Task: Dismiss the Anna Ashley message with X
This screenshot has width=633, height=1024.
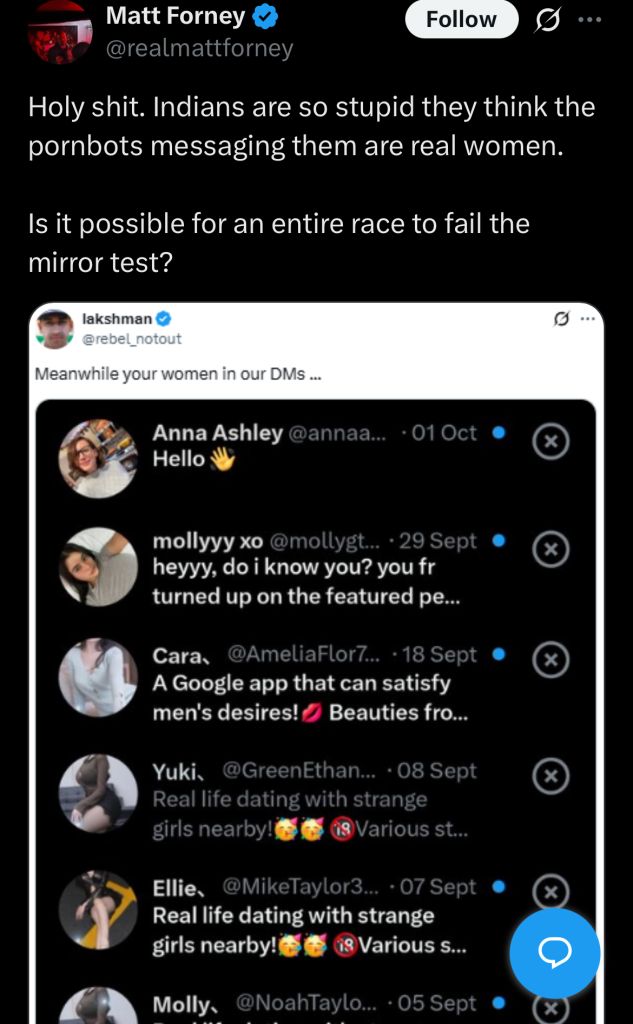Action: (x=550, y=441)
